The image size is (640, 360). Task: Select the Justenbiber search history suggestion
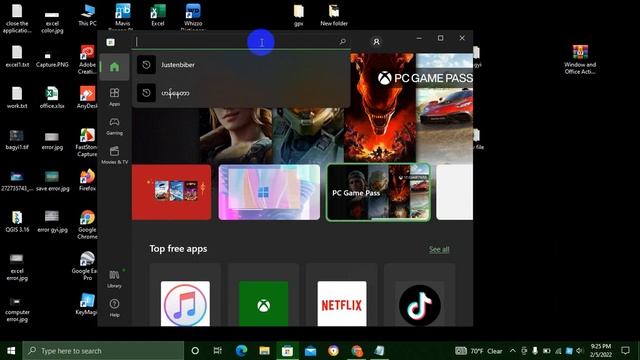[241, 65]
